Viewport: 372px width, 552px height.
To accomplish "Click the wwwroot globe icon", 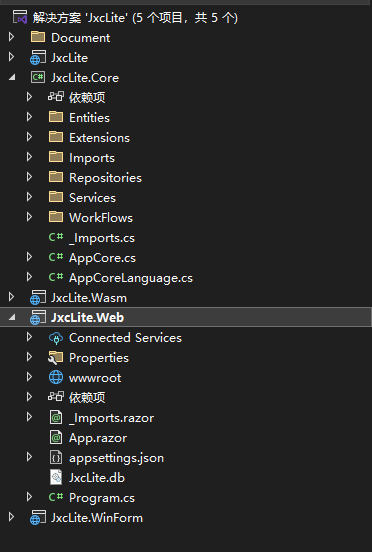I will [56, 378].
